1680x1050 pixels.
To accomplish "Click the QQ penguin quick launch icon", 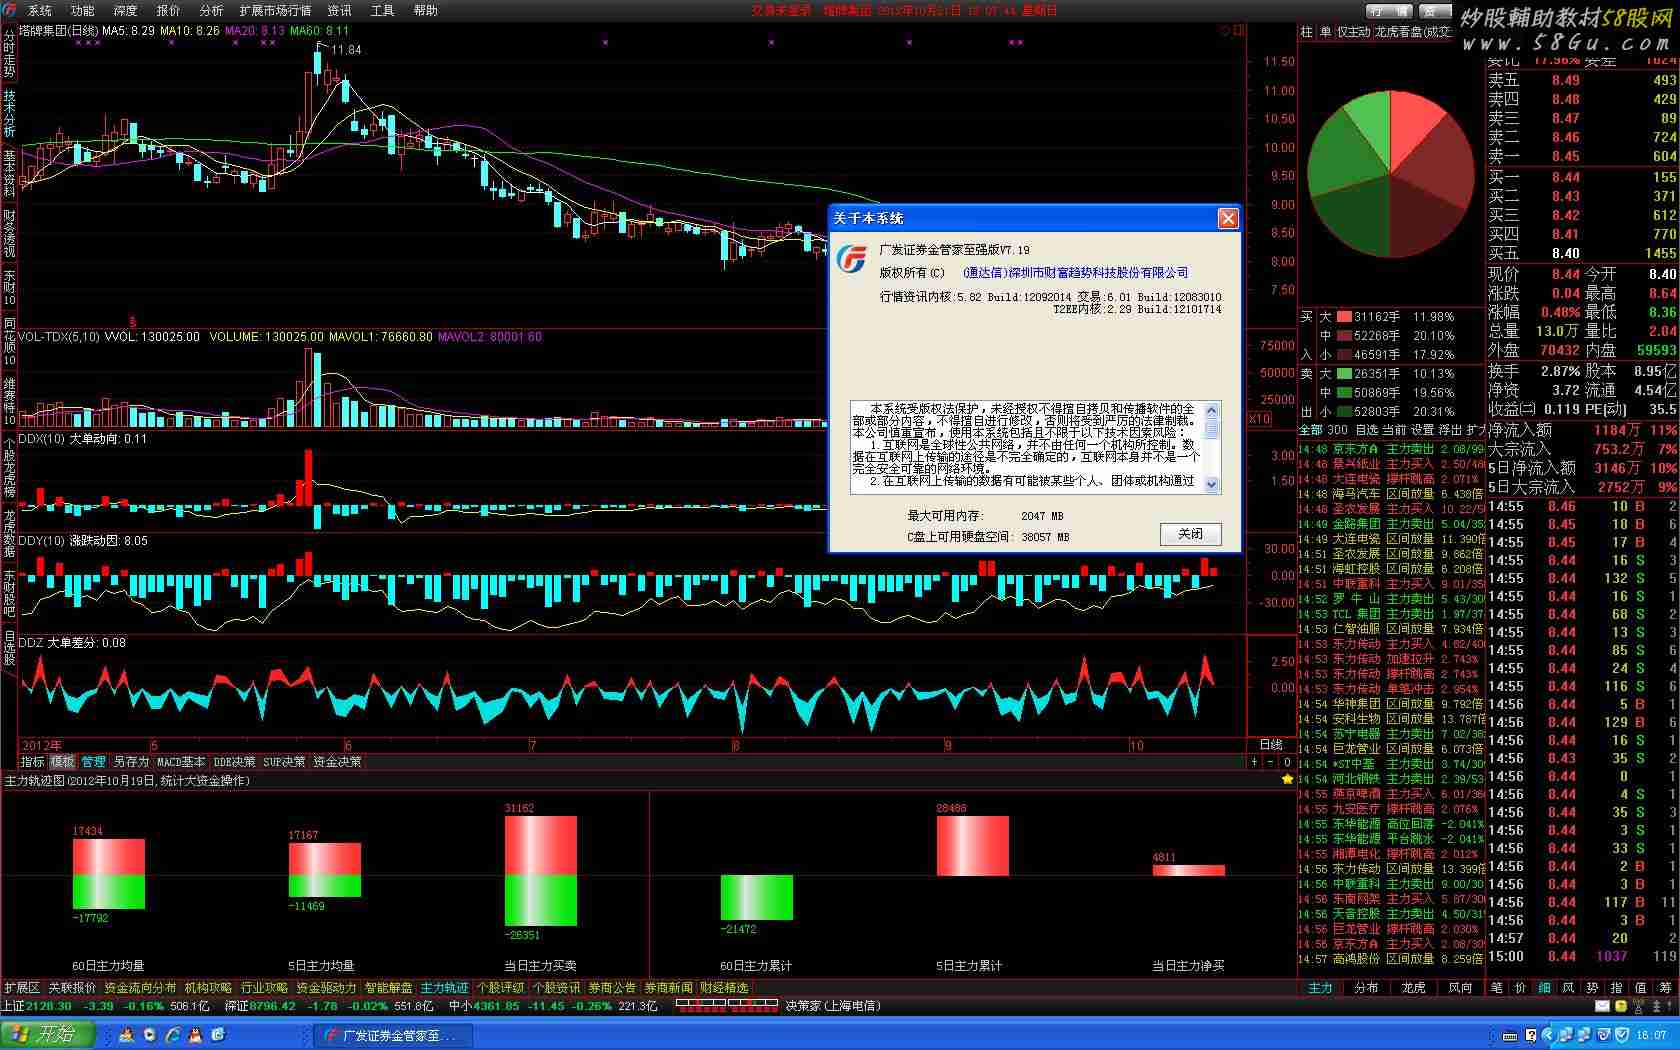I will (x=195, y=1035).
